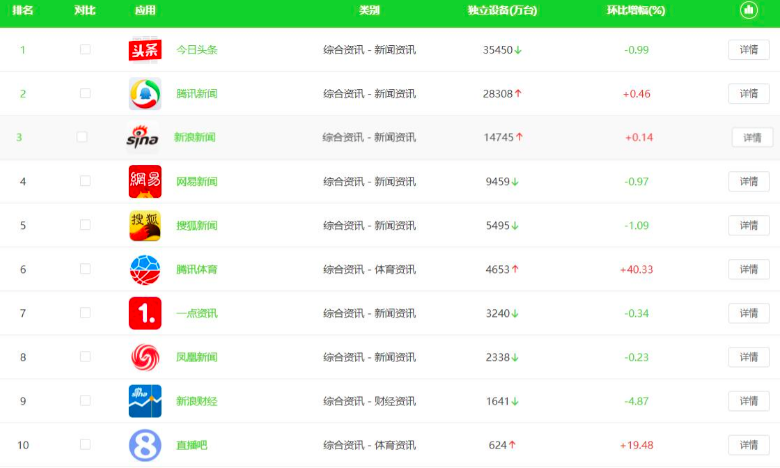Open the 新浪财经 app name link
This screenshot has width=780, height=468.
tap(197, 401)
